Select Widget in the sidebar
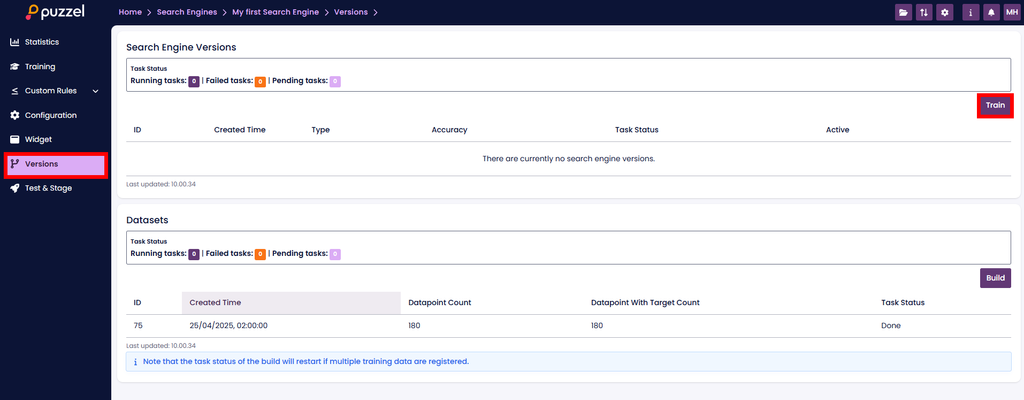This screenshot has width=1024, height=400. (x=38, y=139)
